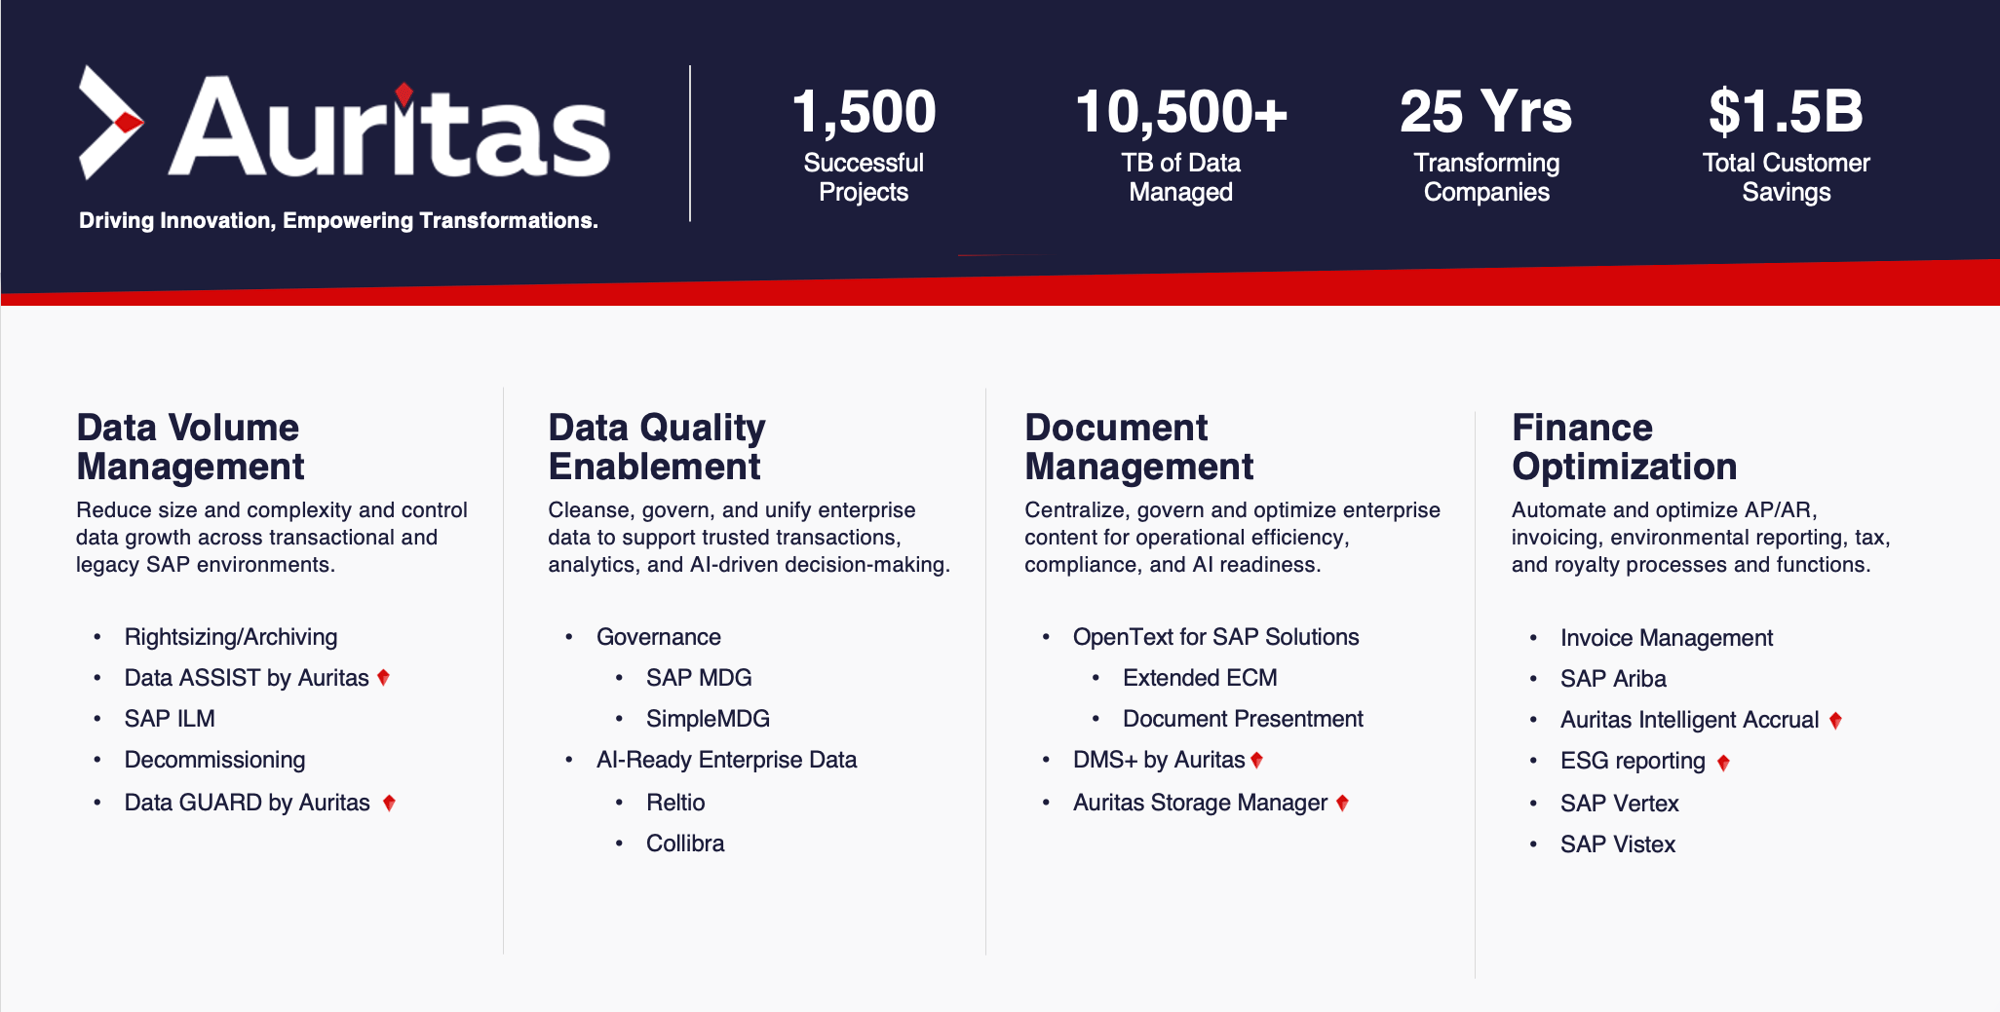Click the 'Collibra' sub-item
This screenshot has height=1012, width=2000.
coord(685,844)
